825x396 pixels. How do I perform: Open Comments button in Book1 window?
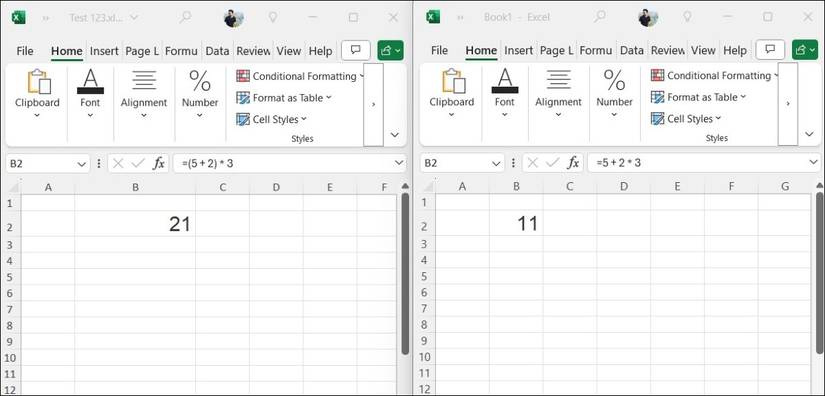pyautogui.click(x=770, y=50)
